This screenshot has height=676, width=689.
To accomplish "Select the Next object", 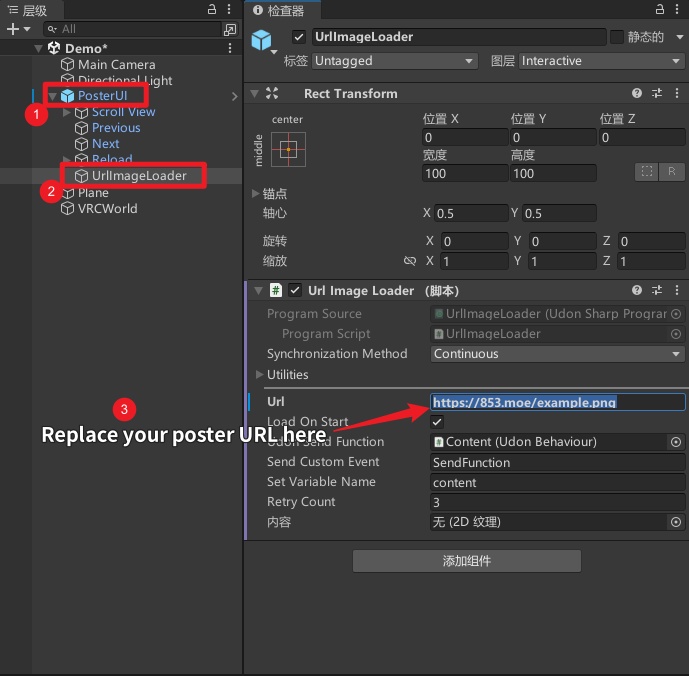I will coord(105,144).
